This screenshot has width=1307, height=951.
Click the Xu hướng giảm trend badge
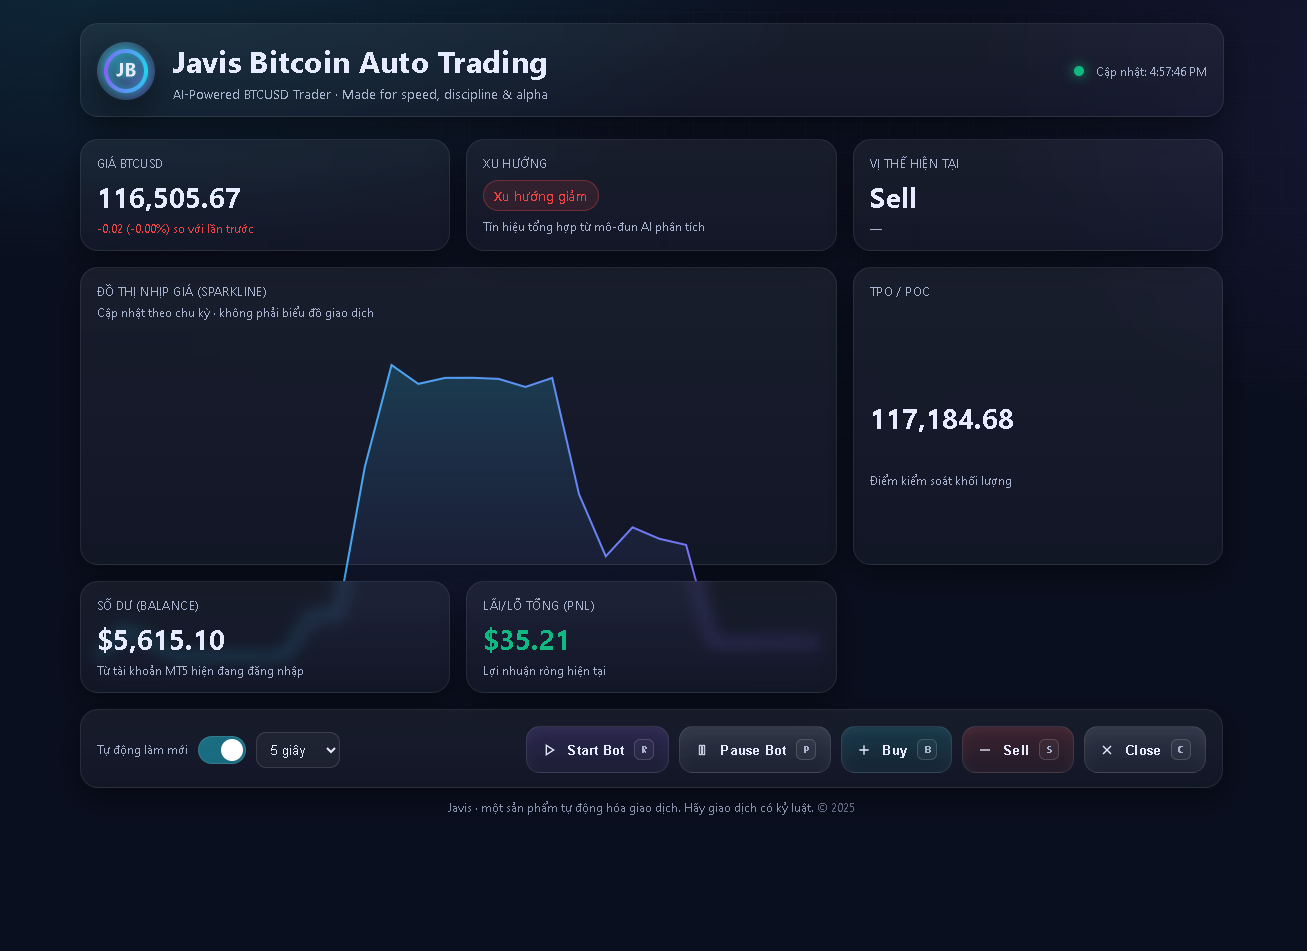click(541, 195)
